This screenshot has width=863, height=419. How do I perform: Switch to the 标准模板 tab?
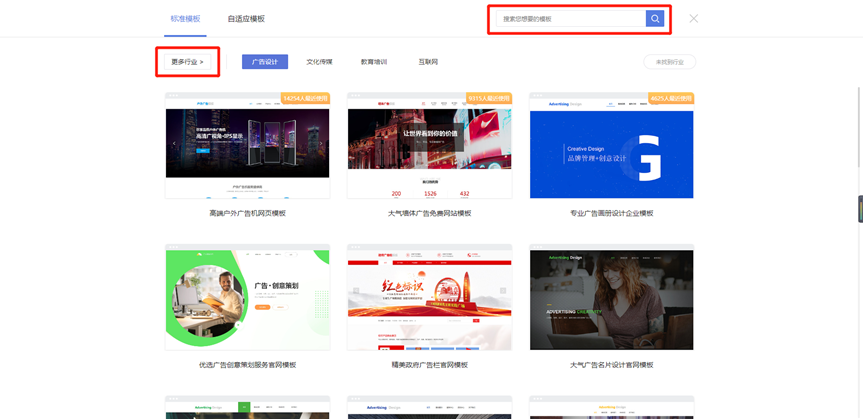[185, 19]
